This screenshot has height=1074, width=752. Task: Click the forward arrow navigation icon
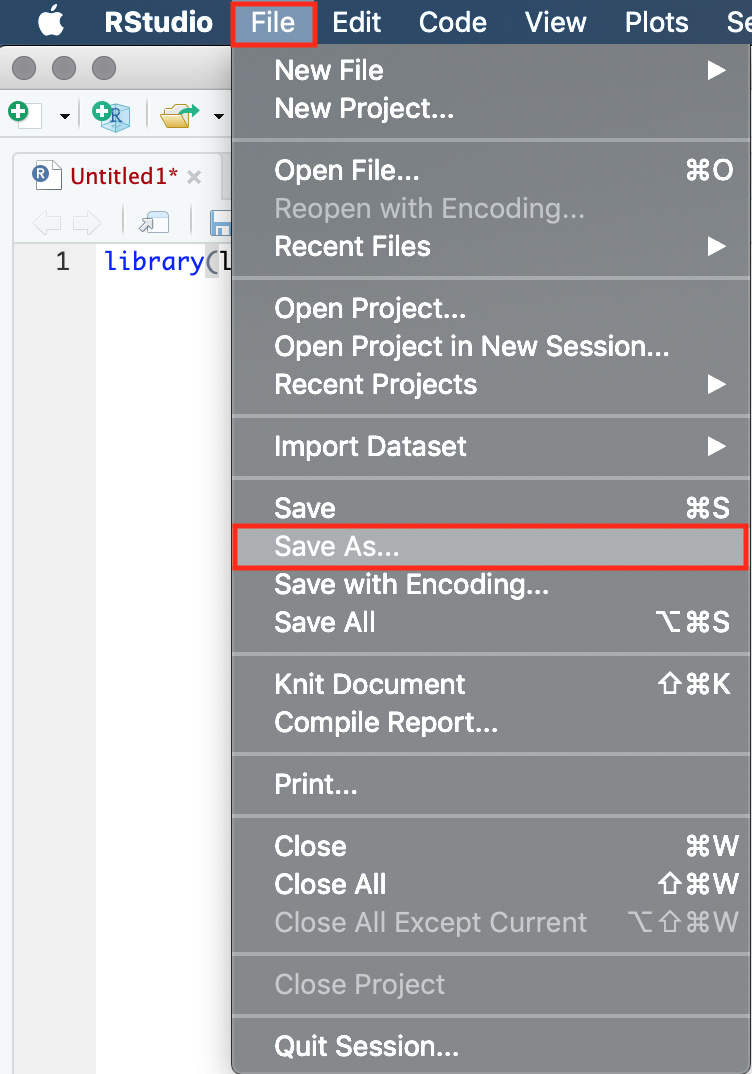pyautogui.click(x=87, y=223)
